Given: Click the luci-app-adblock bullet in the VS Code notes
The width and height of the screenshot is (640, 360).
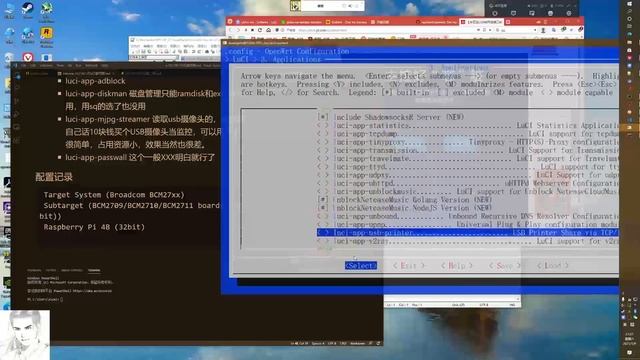Looking at the screenshot, I should click(x=95, y=81).
